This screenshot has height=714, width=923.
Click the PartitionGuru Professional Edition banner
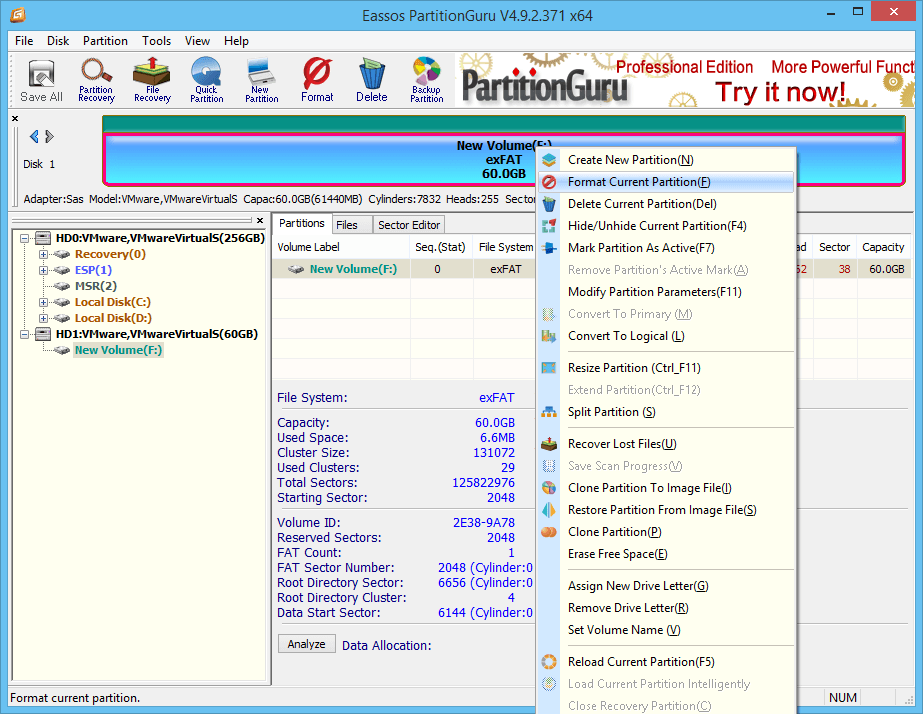pos(685,80)
